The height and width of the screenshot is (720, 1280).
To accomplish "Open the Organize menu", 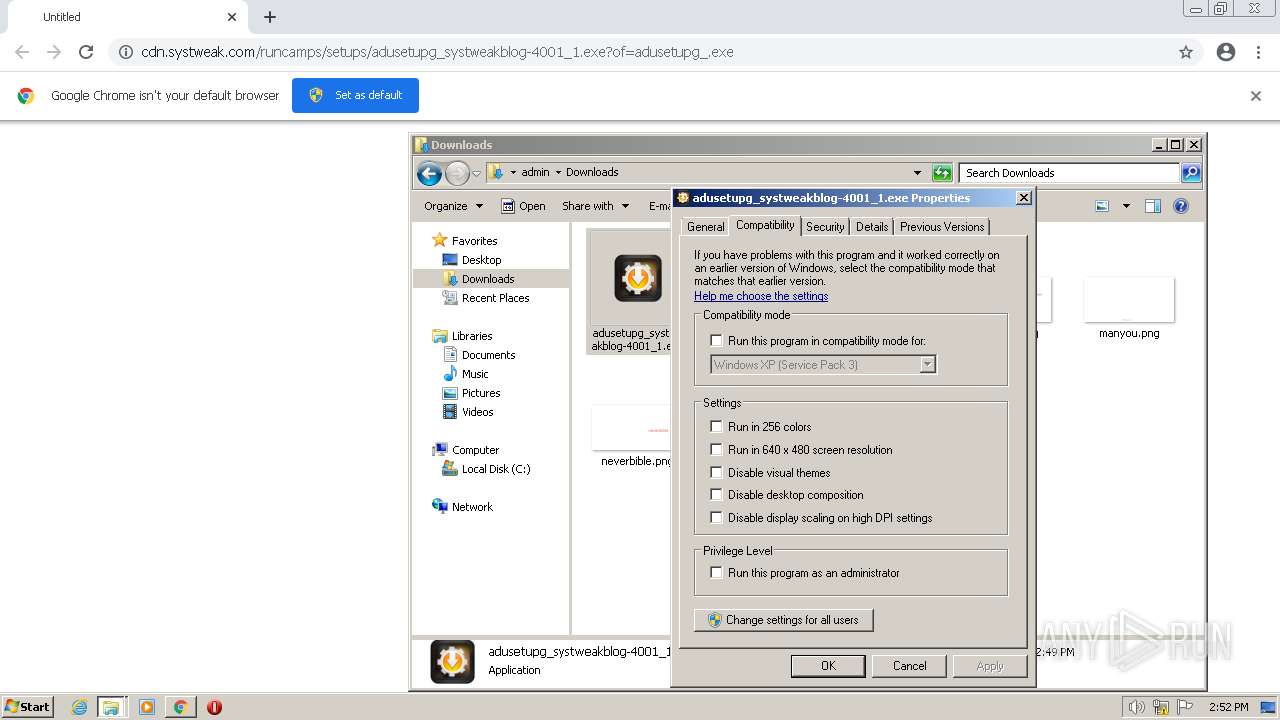I will [x=454, y=206].
